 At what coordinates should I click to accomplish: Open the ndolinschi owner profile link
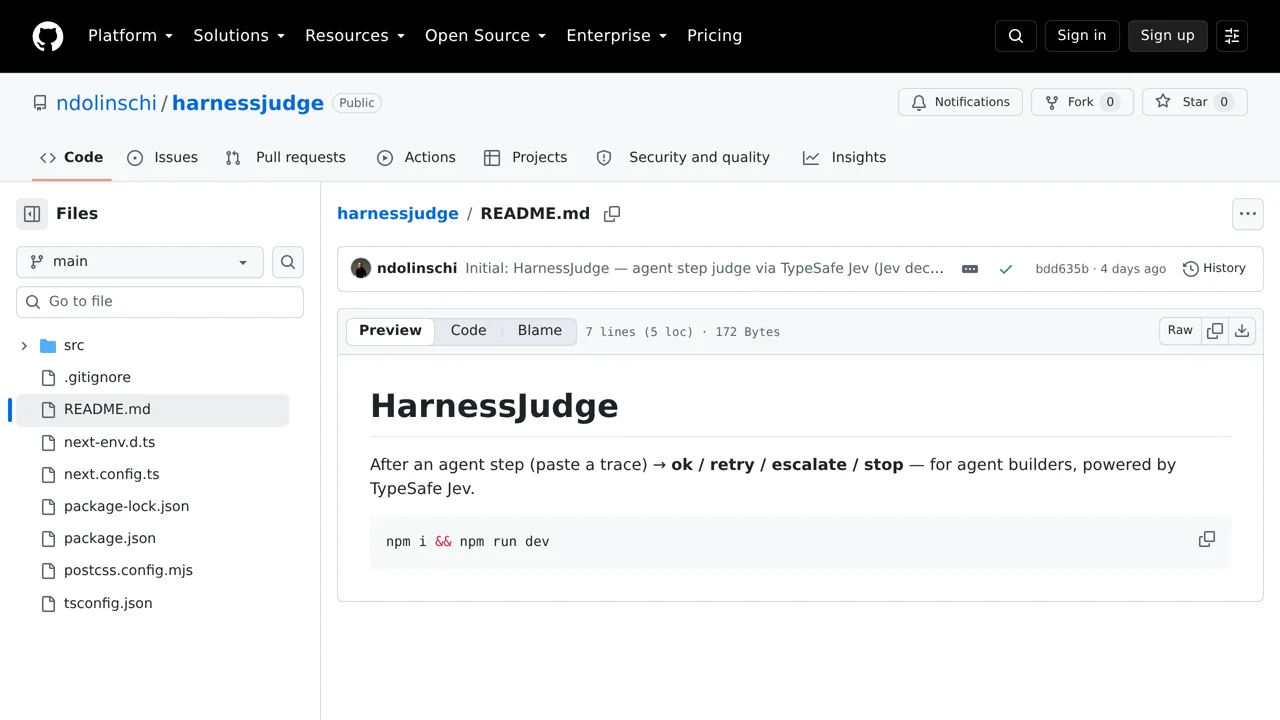[106, 103]
